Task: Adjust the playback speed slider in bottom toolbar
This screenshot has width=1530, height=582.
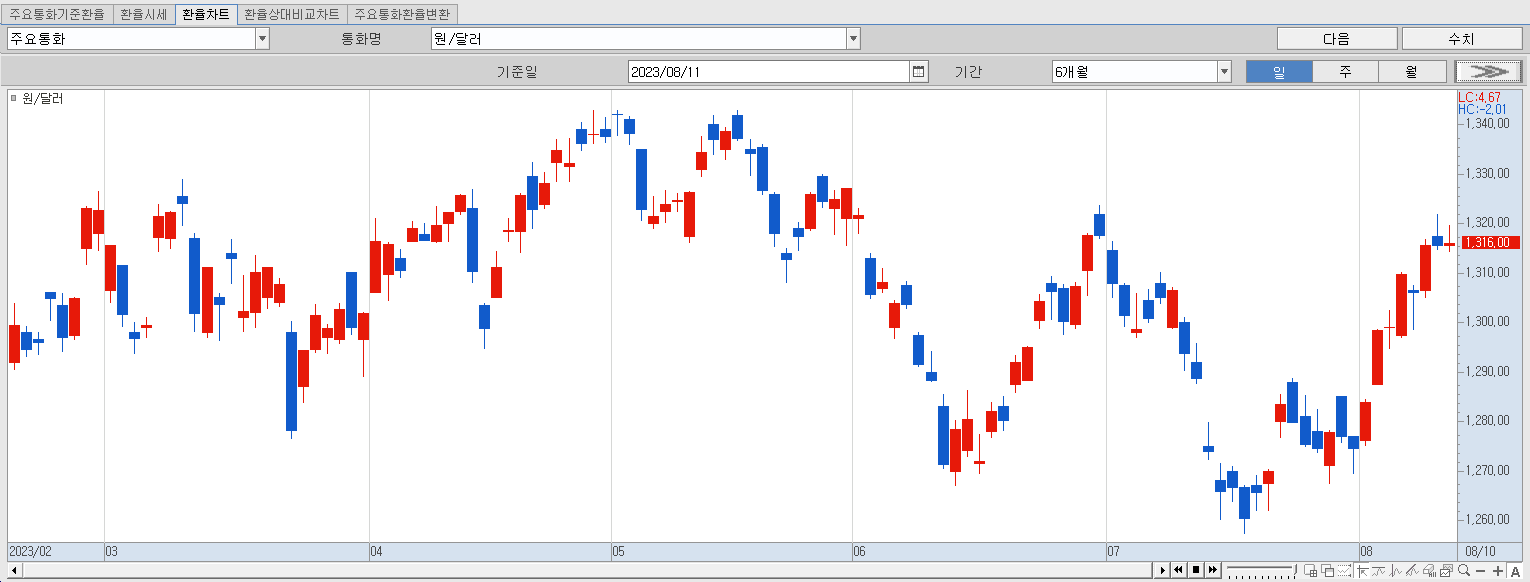Action: click(x=1261, y=570)
